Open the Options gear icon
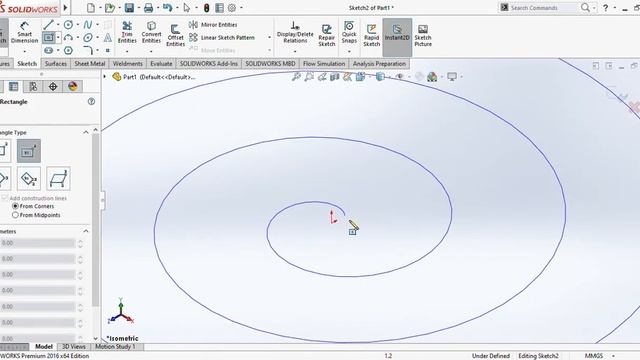The image size is (640, 360). tap(232, 8)
